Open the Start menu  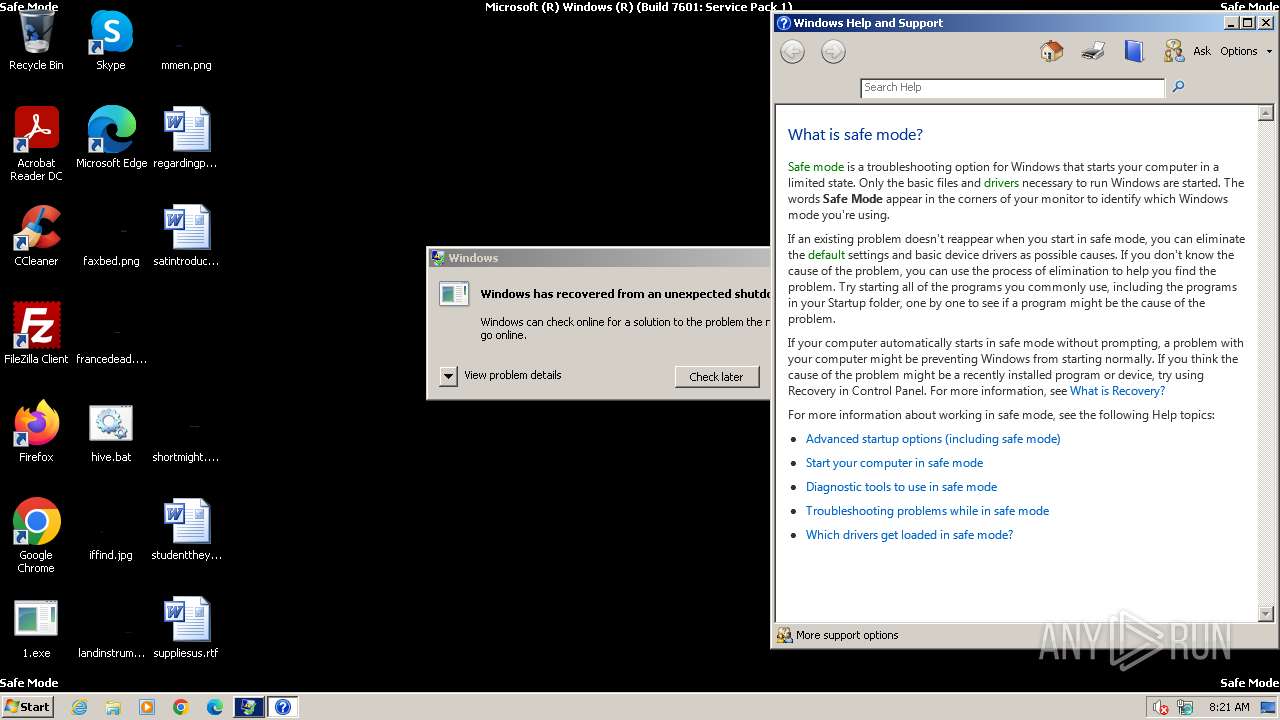pos(27,706)
